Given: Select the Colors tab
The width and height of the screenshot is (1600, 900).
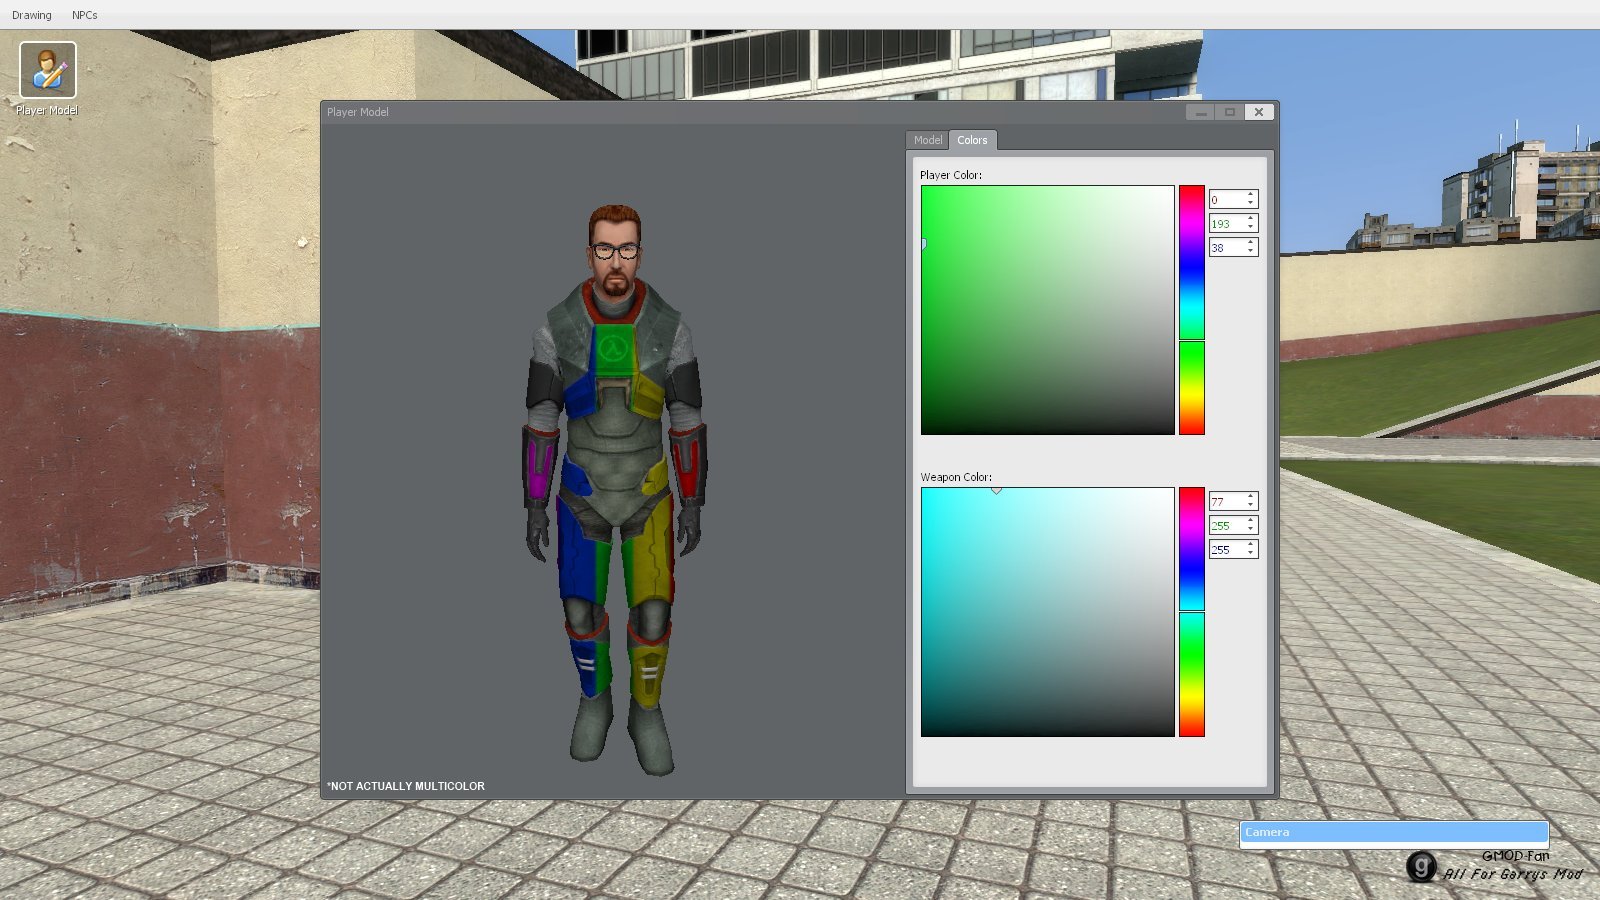Looking at the screenshot, I should point(972,140).
